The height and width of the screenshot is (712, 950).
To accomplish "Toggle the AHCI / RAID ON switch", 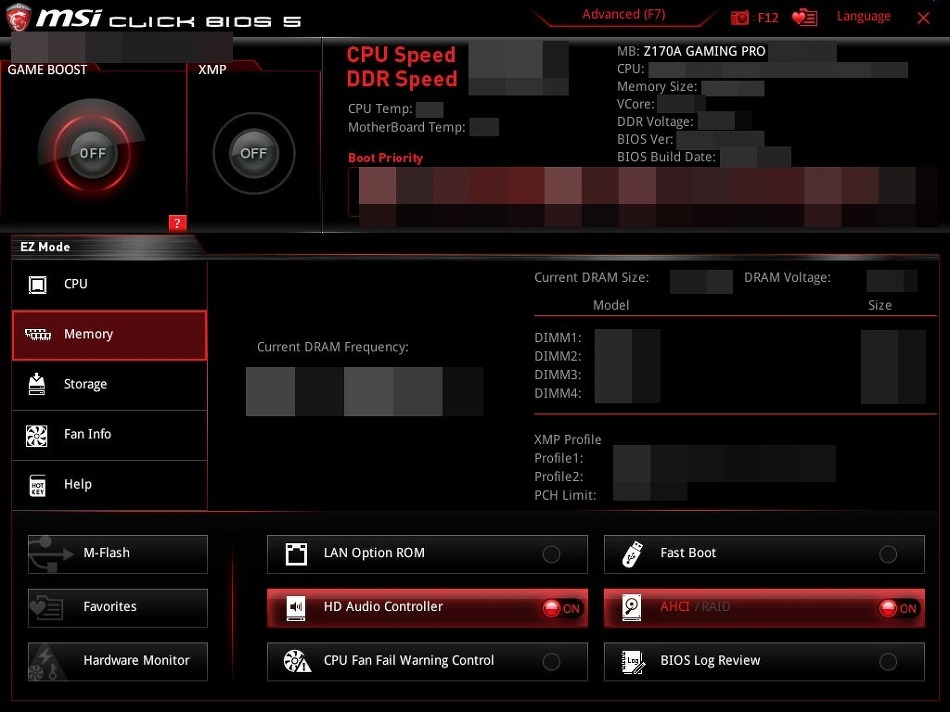I will [899, 608].
